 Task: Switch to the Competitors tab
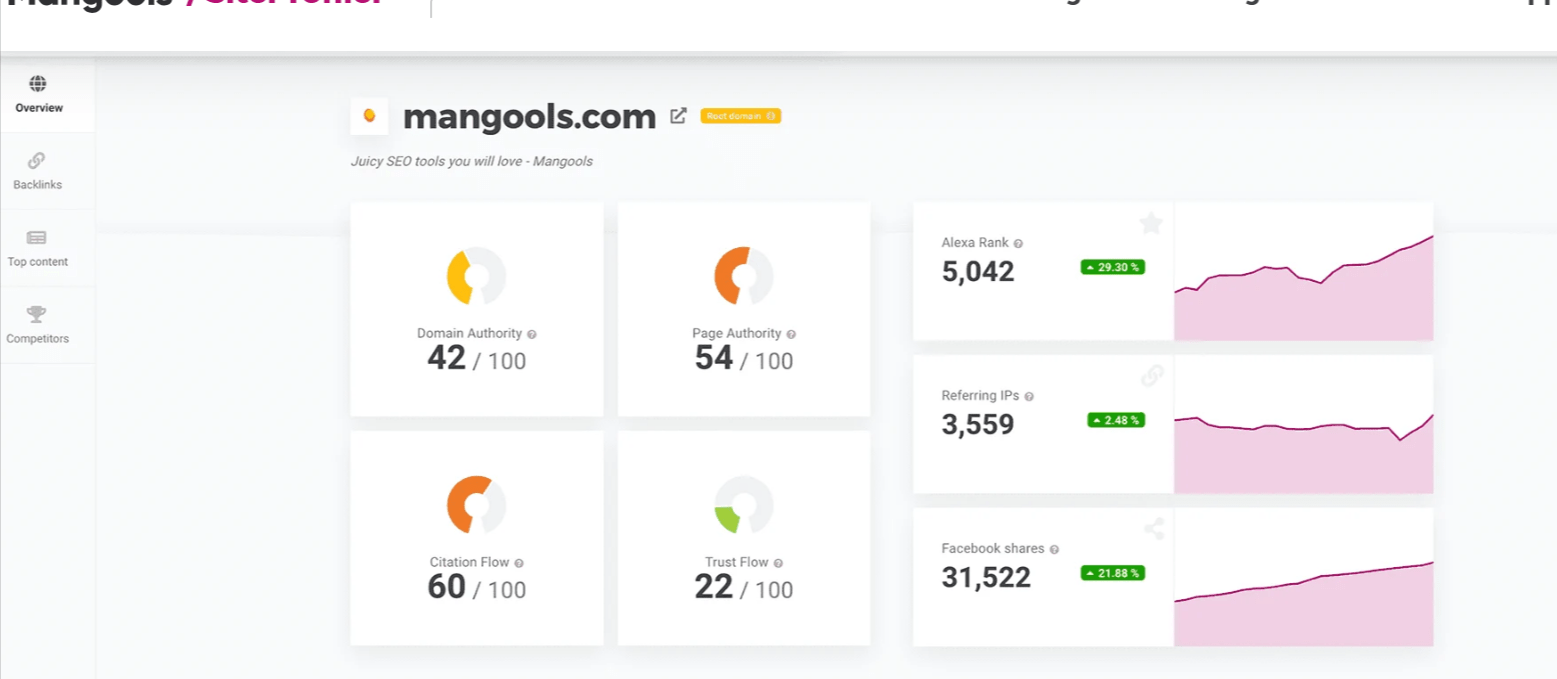[x=38, y=324]
